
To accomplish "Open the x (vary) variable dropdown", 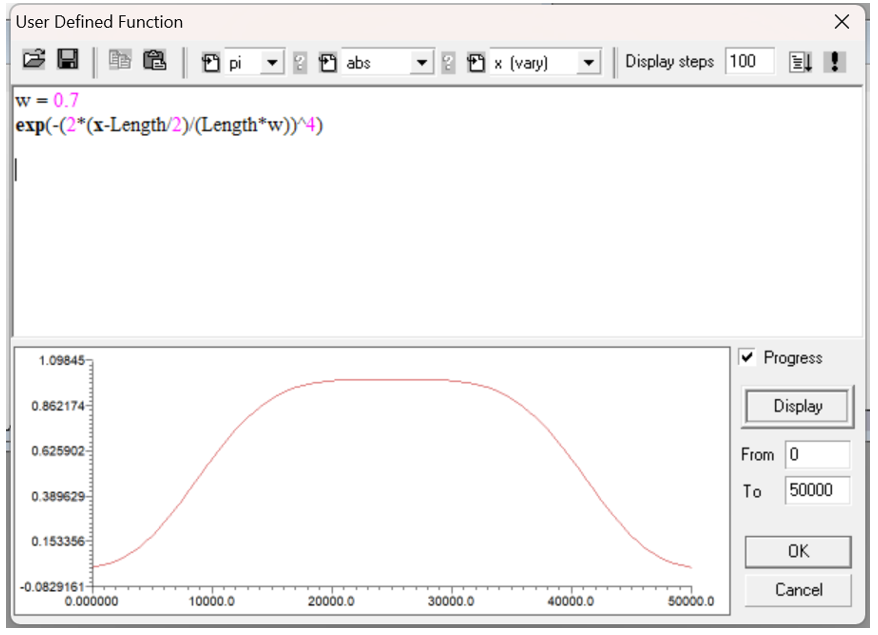I will (589, 62).
